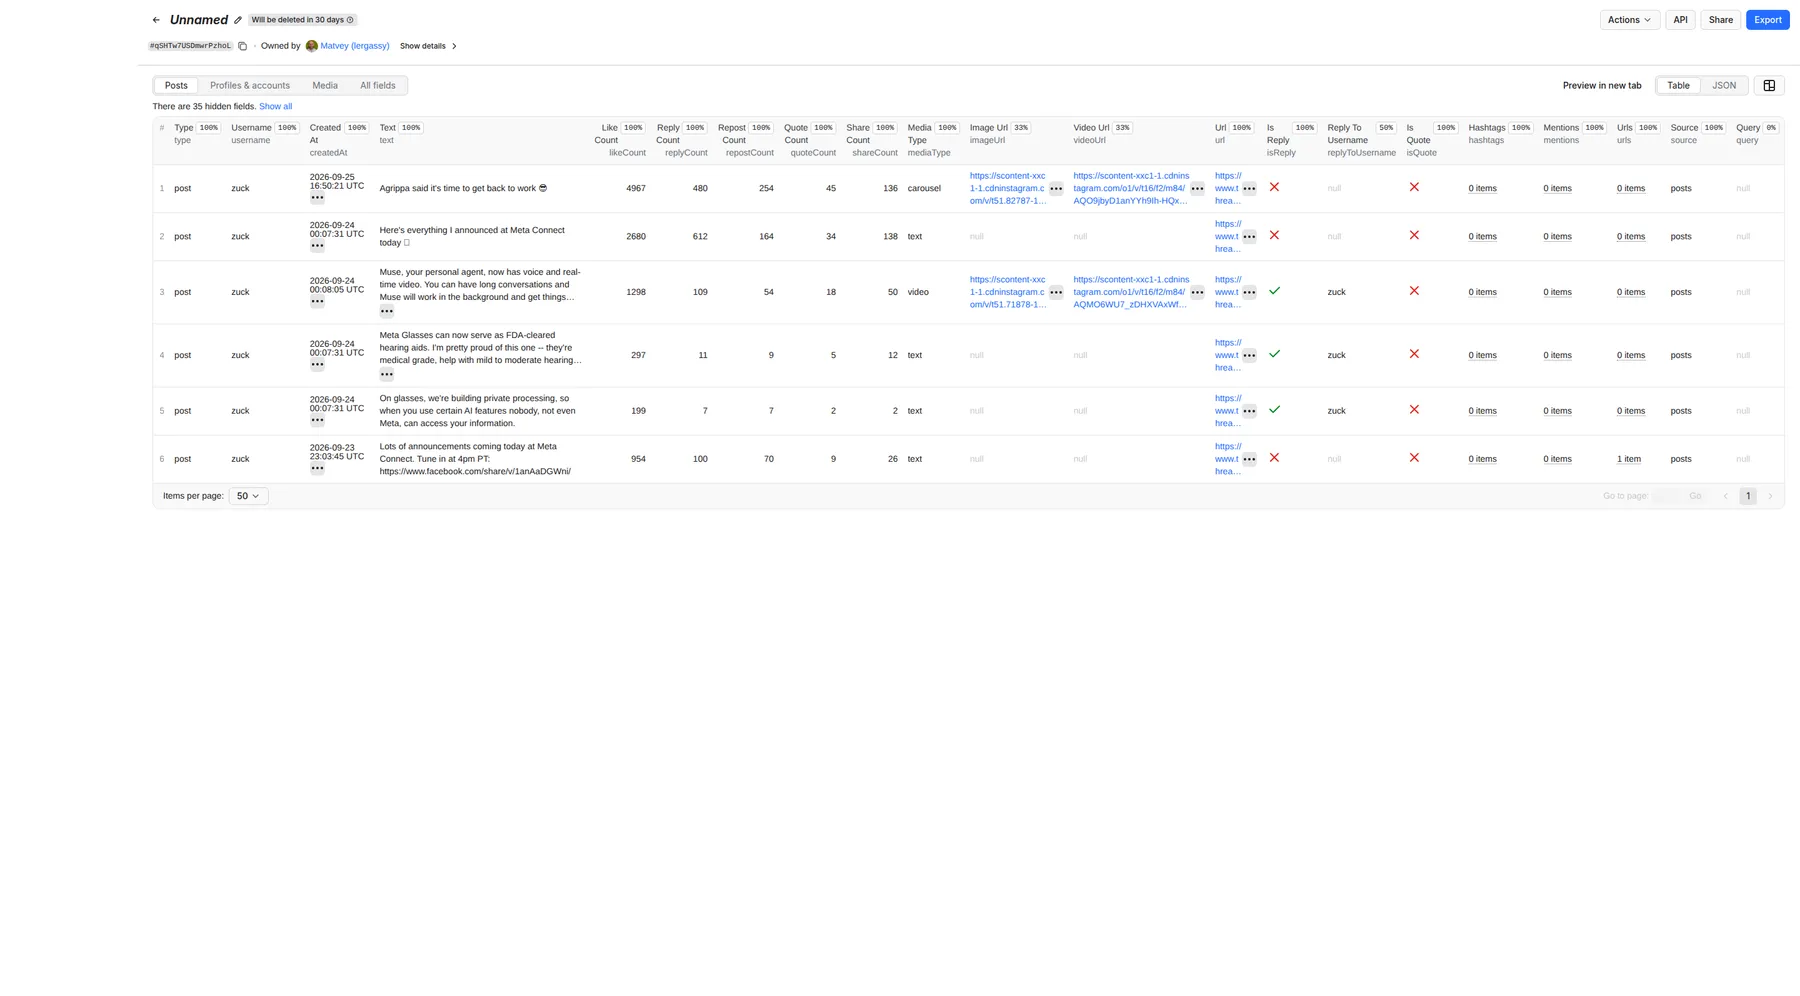Open row 1 image URL link
Screen dimensions: 1800x996
1007,188
